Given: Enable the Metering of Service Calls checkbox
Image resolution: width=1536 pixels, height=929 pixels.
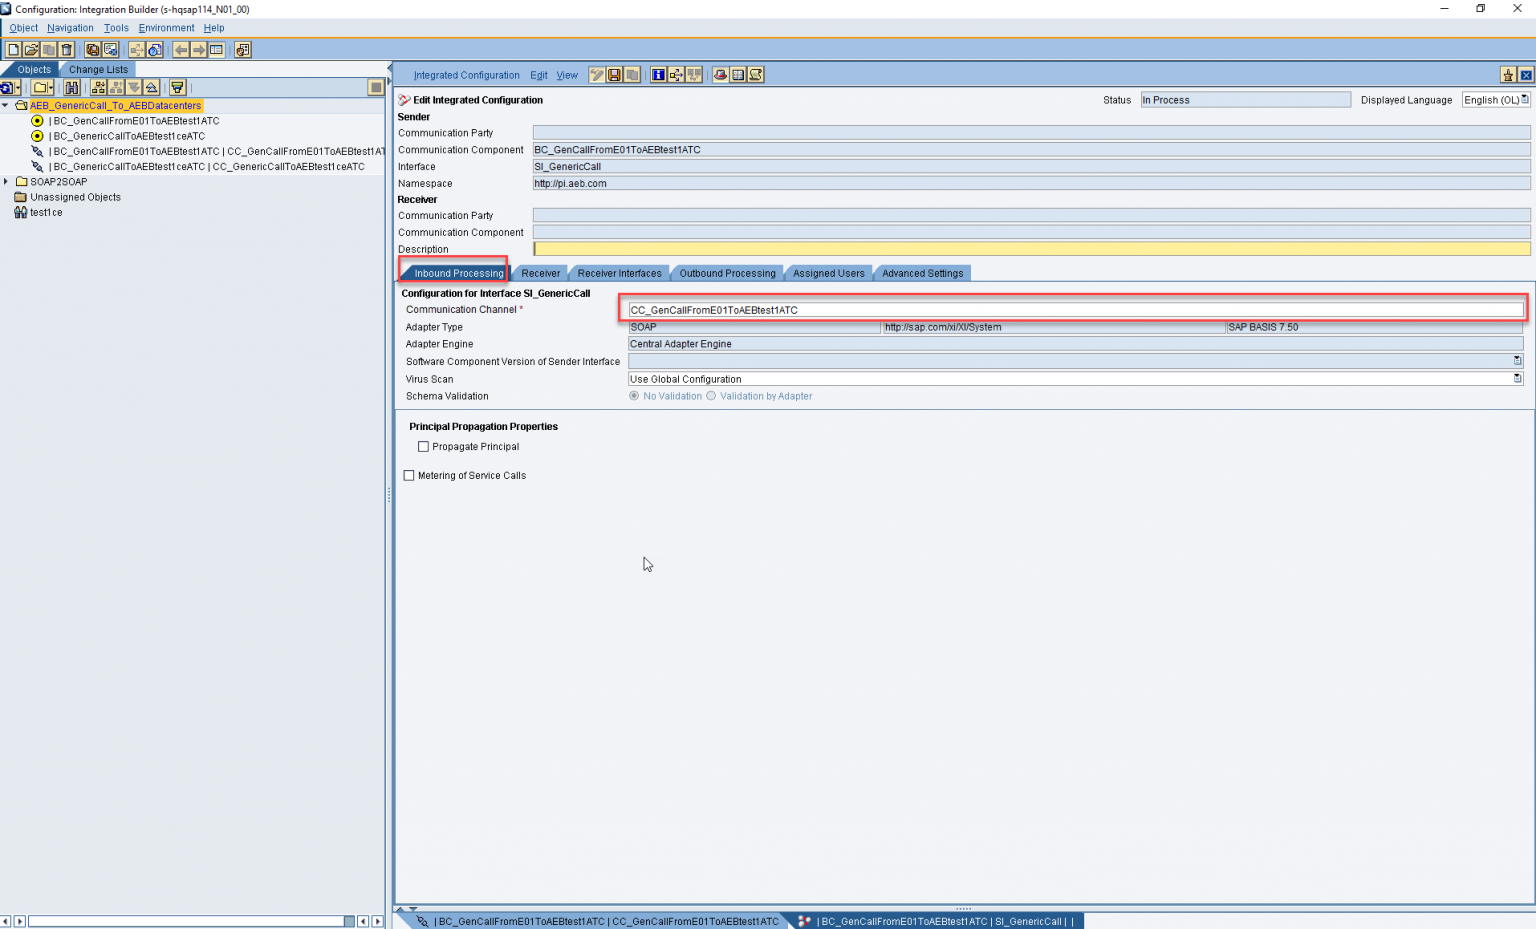Looking at the screenshot, I should [x=409, y=475].
